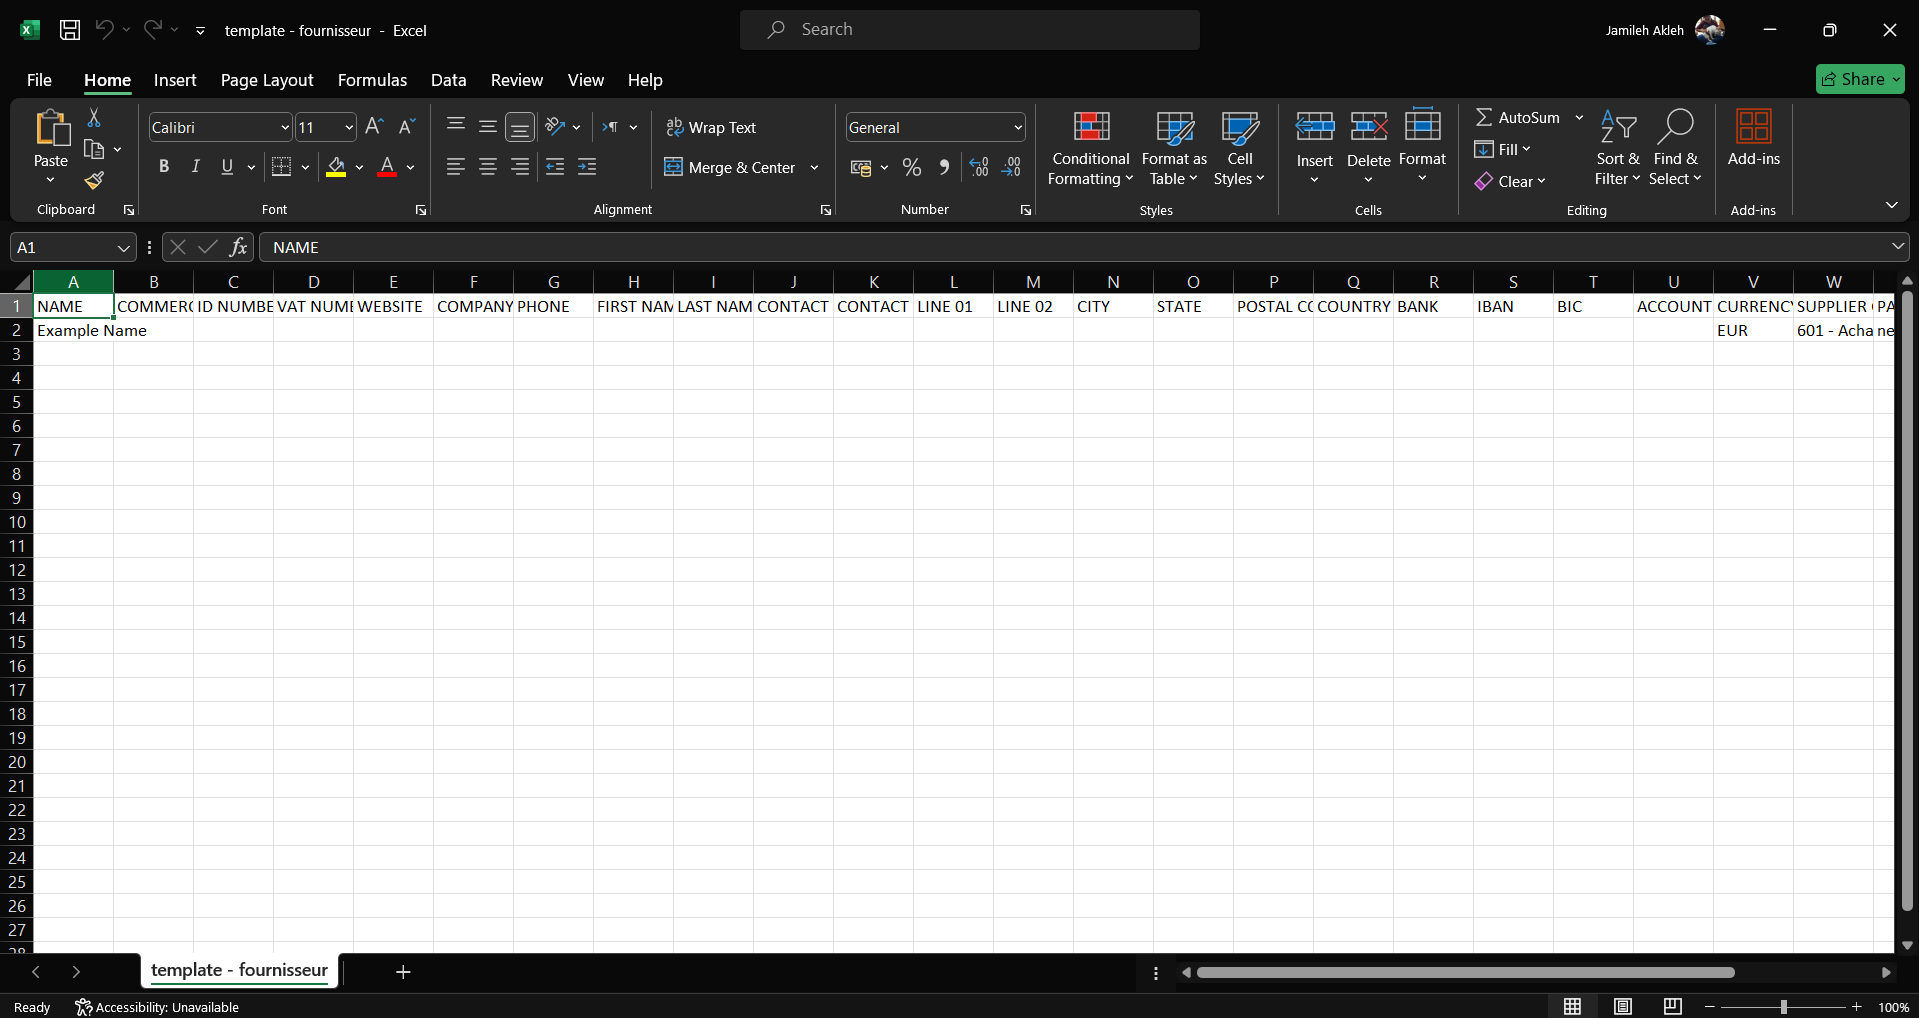This screenshot has width=1919, height=1018.
Task: Switch to the Data ribbon tab
Action: point(449,80)
